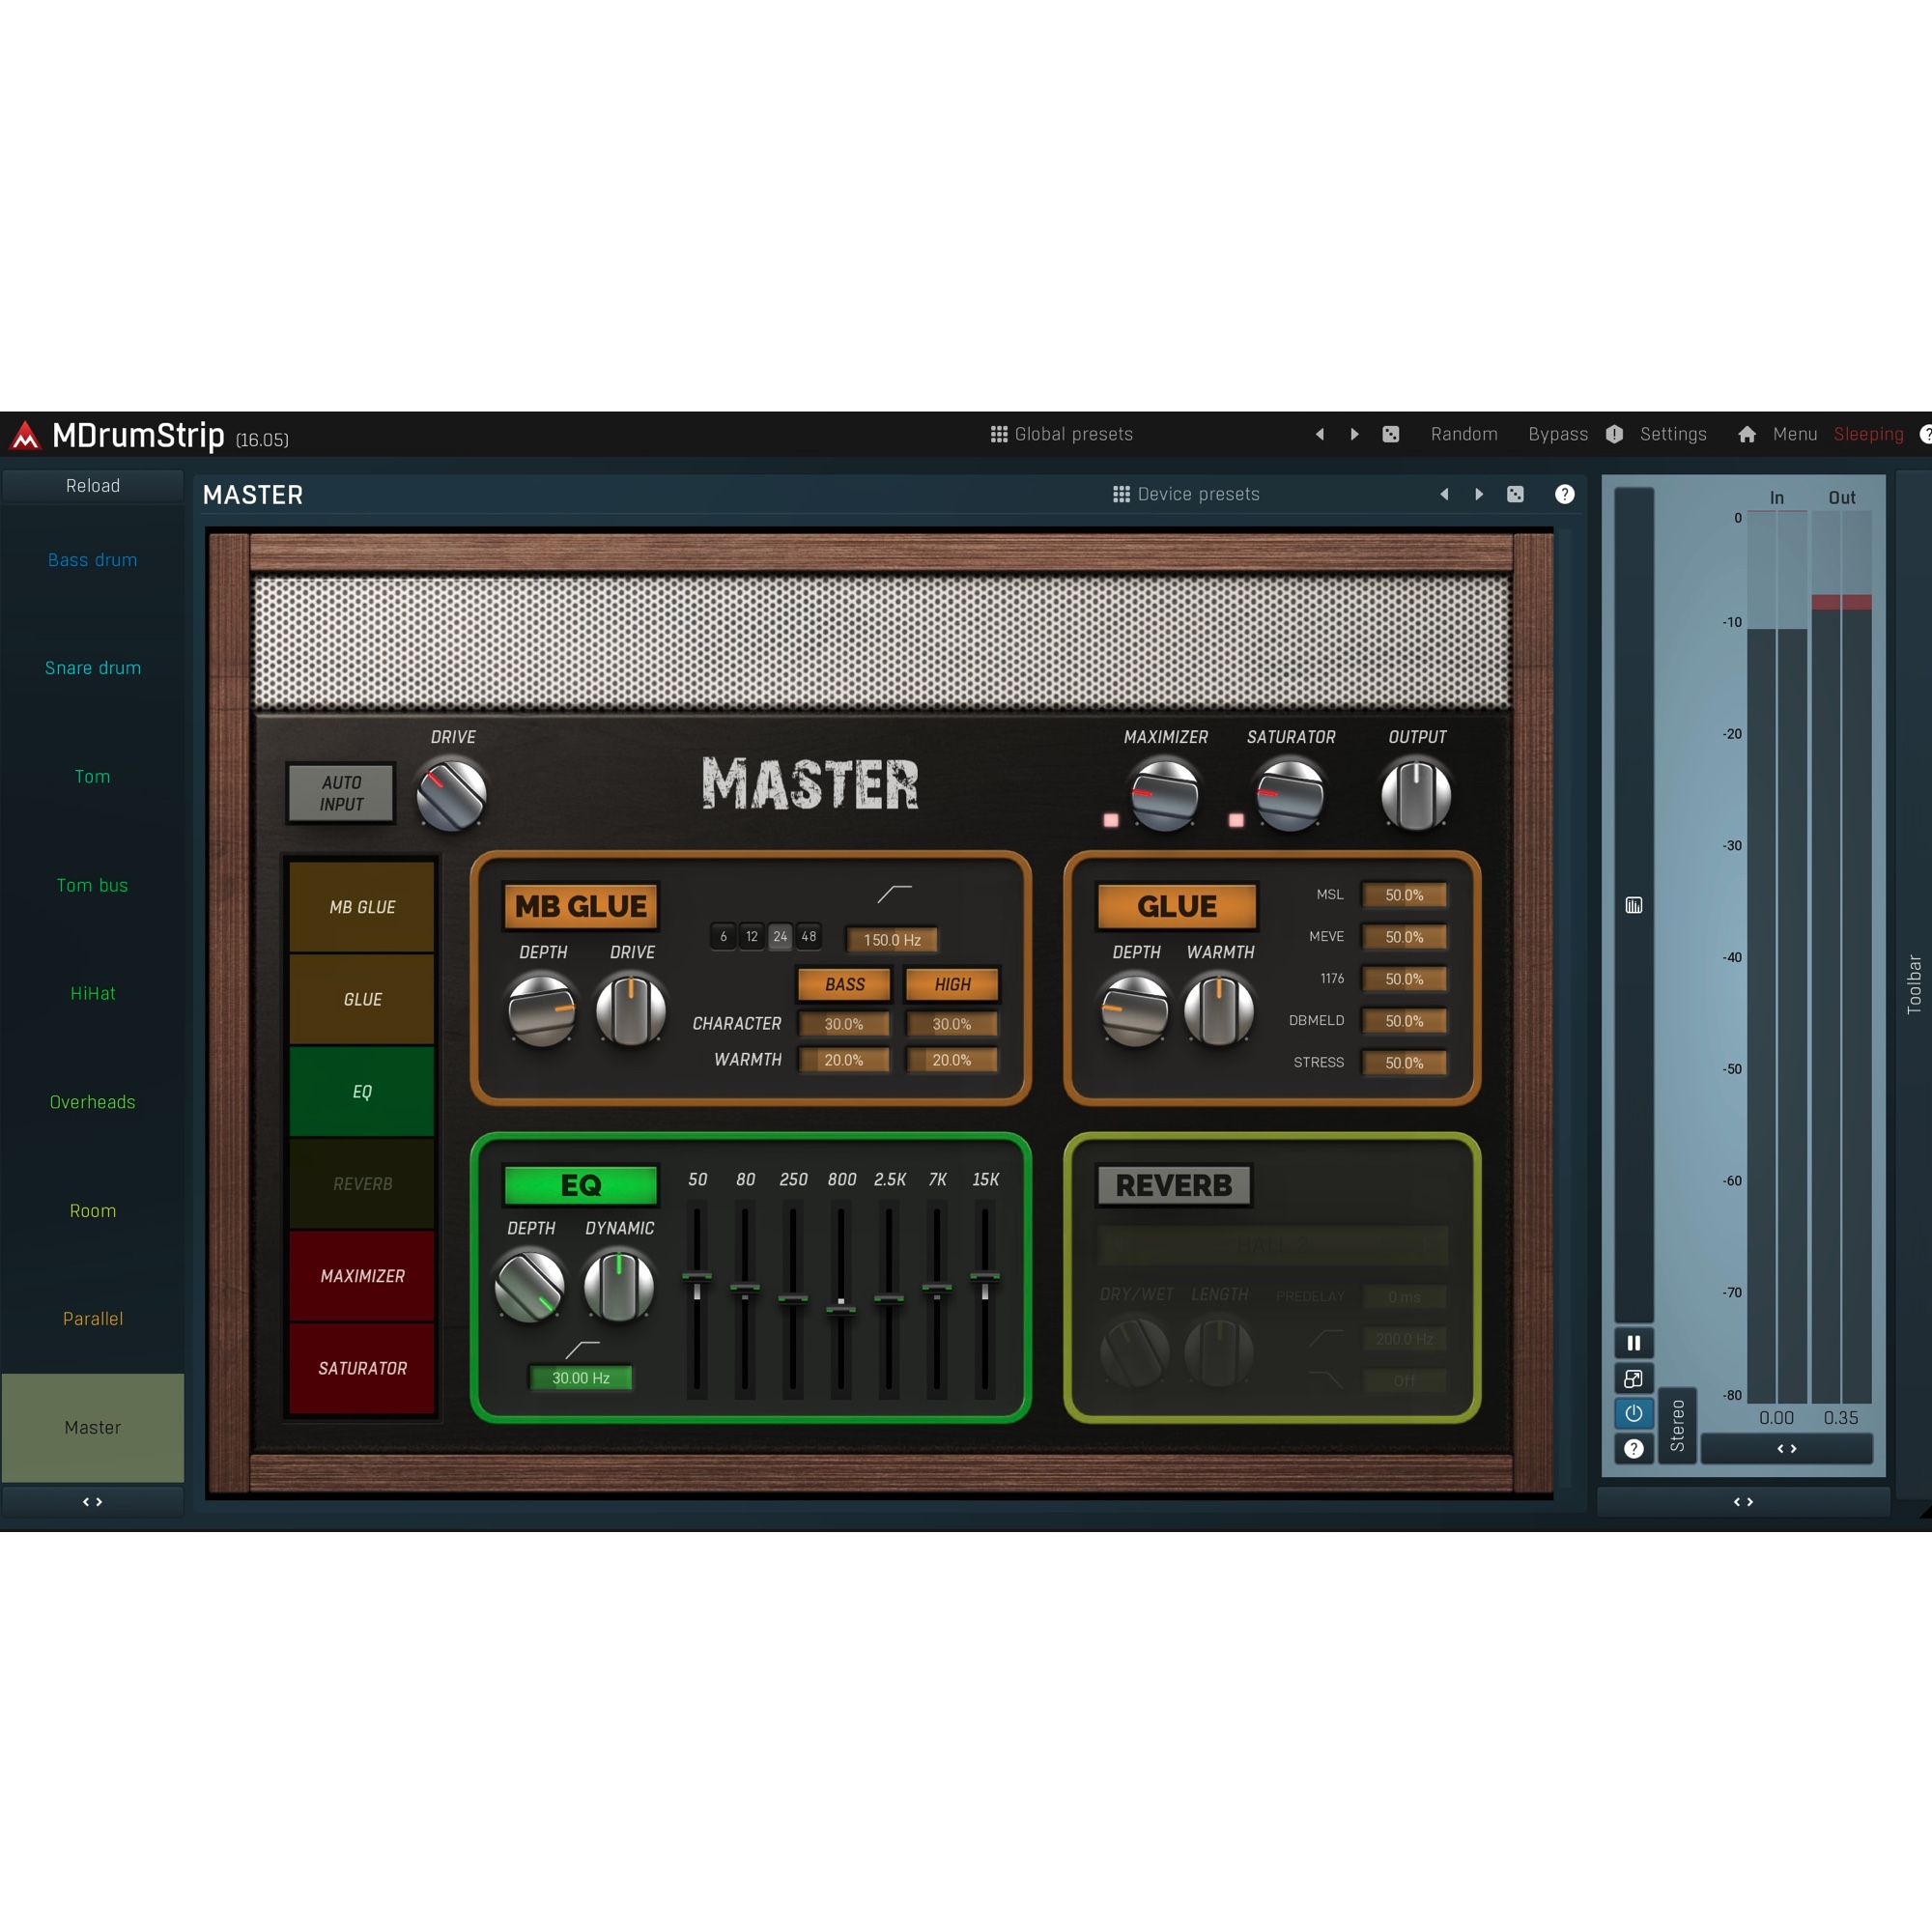Pause the level meters with the pause icon
1932x1932 pixels.
click(1634, 1343)
